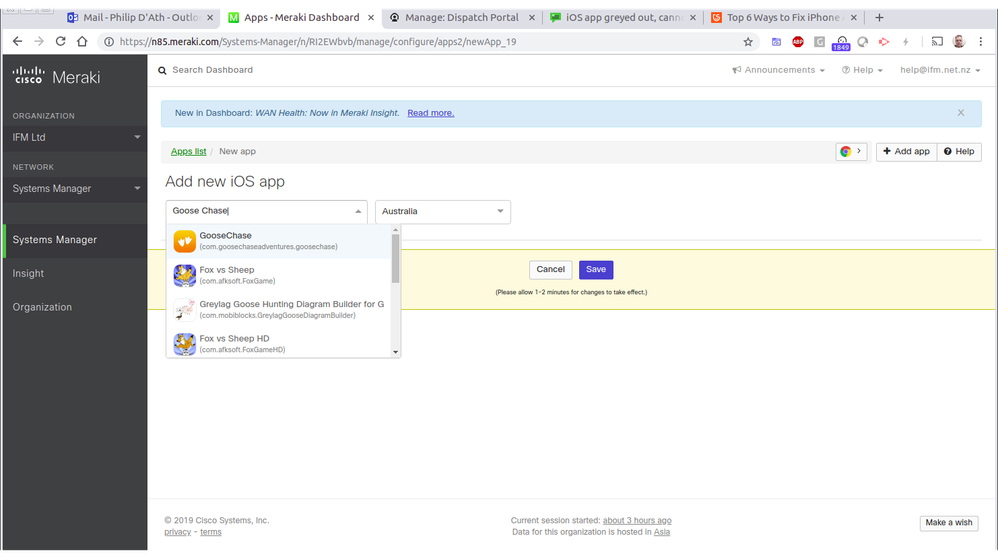This screenshot has width=998, height=559.
Task: Click the Cisco Meraki logo
Action: pyautogui.click(x=57, y=77)
